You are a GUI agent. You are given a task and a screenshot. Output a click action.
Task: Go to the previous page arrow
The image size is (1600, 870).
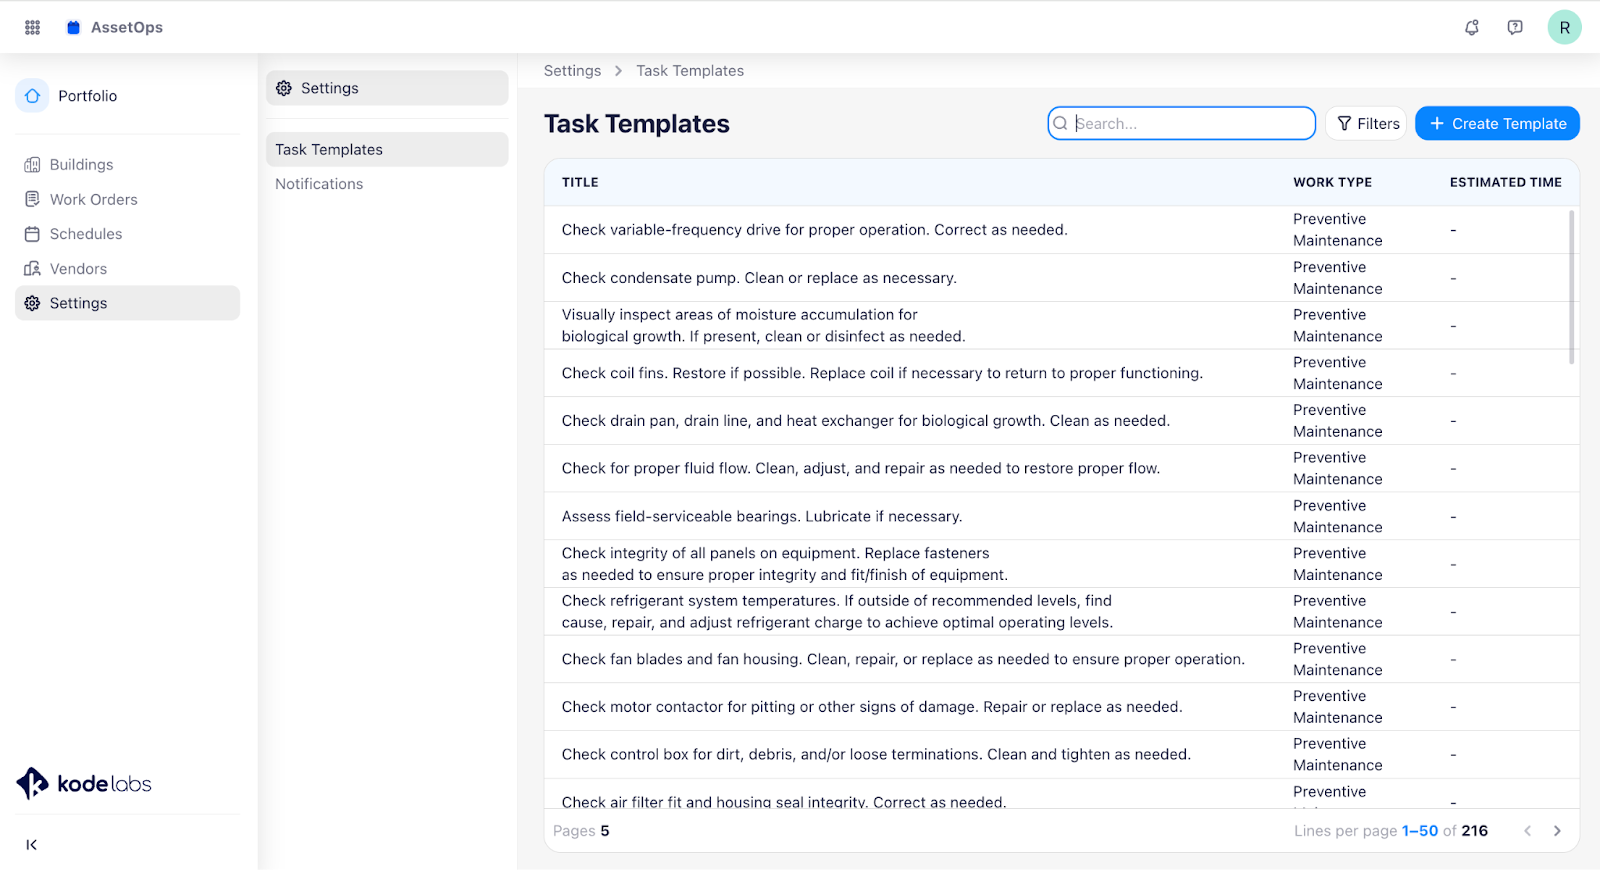click(1527, 831)
